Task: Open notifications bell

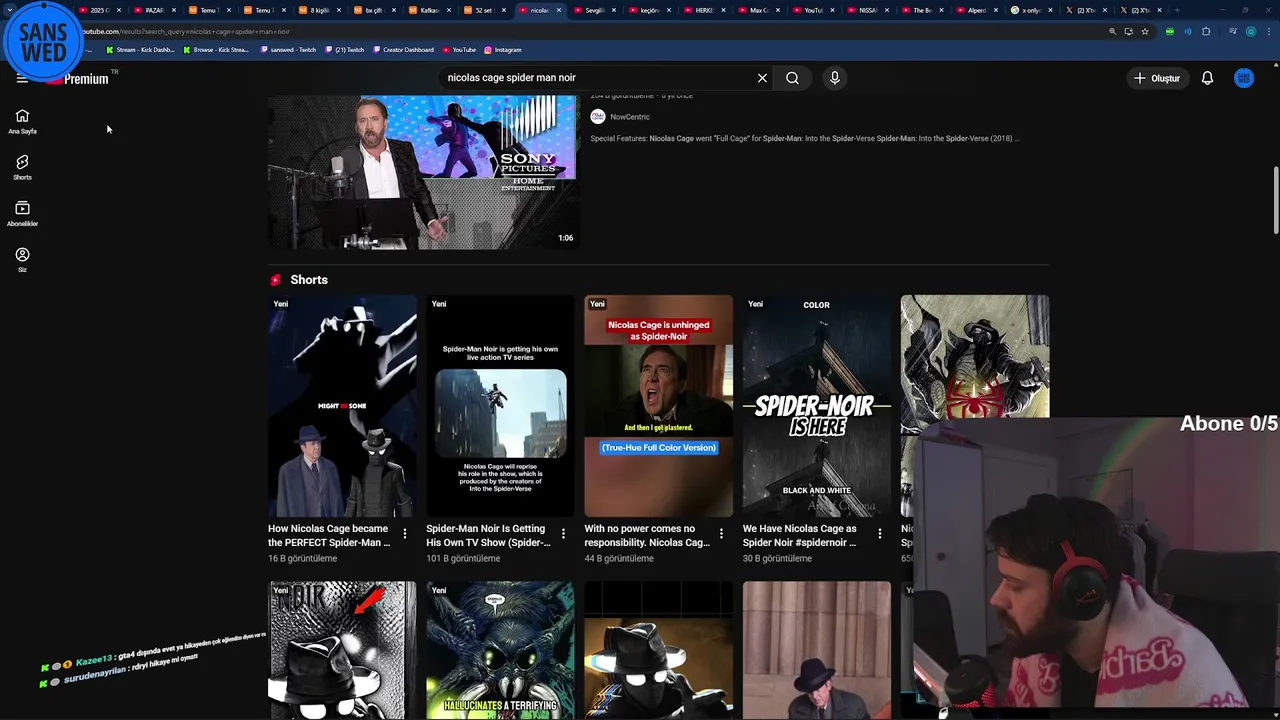Action: tap(1207, 78)
